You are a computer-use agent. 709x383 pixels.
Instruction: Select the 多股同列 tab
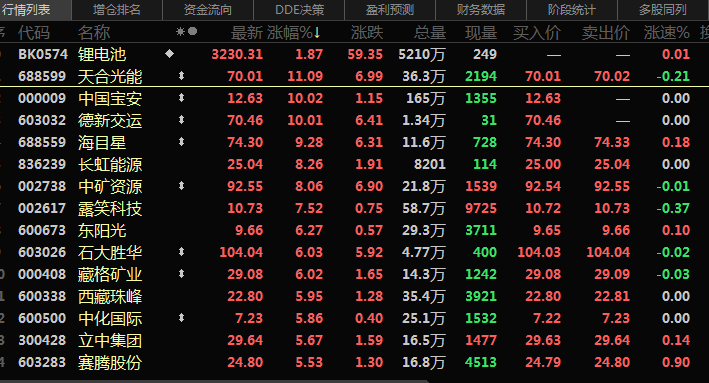point(663,9)
